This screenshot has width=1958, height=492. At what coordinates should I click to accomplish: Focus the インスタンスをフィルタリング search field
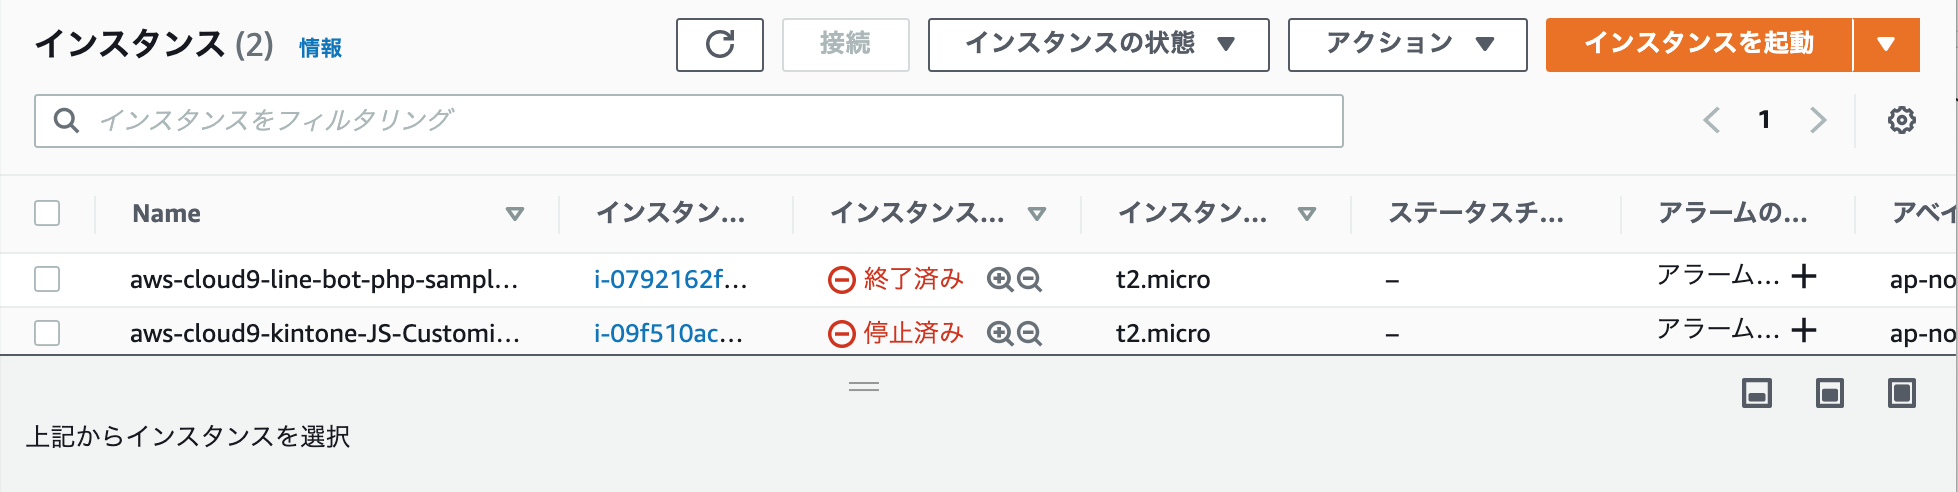coord(689,121)
